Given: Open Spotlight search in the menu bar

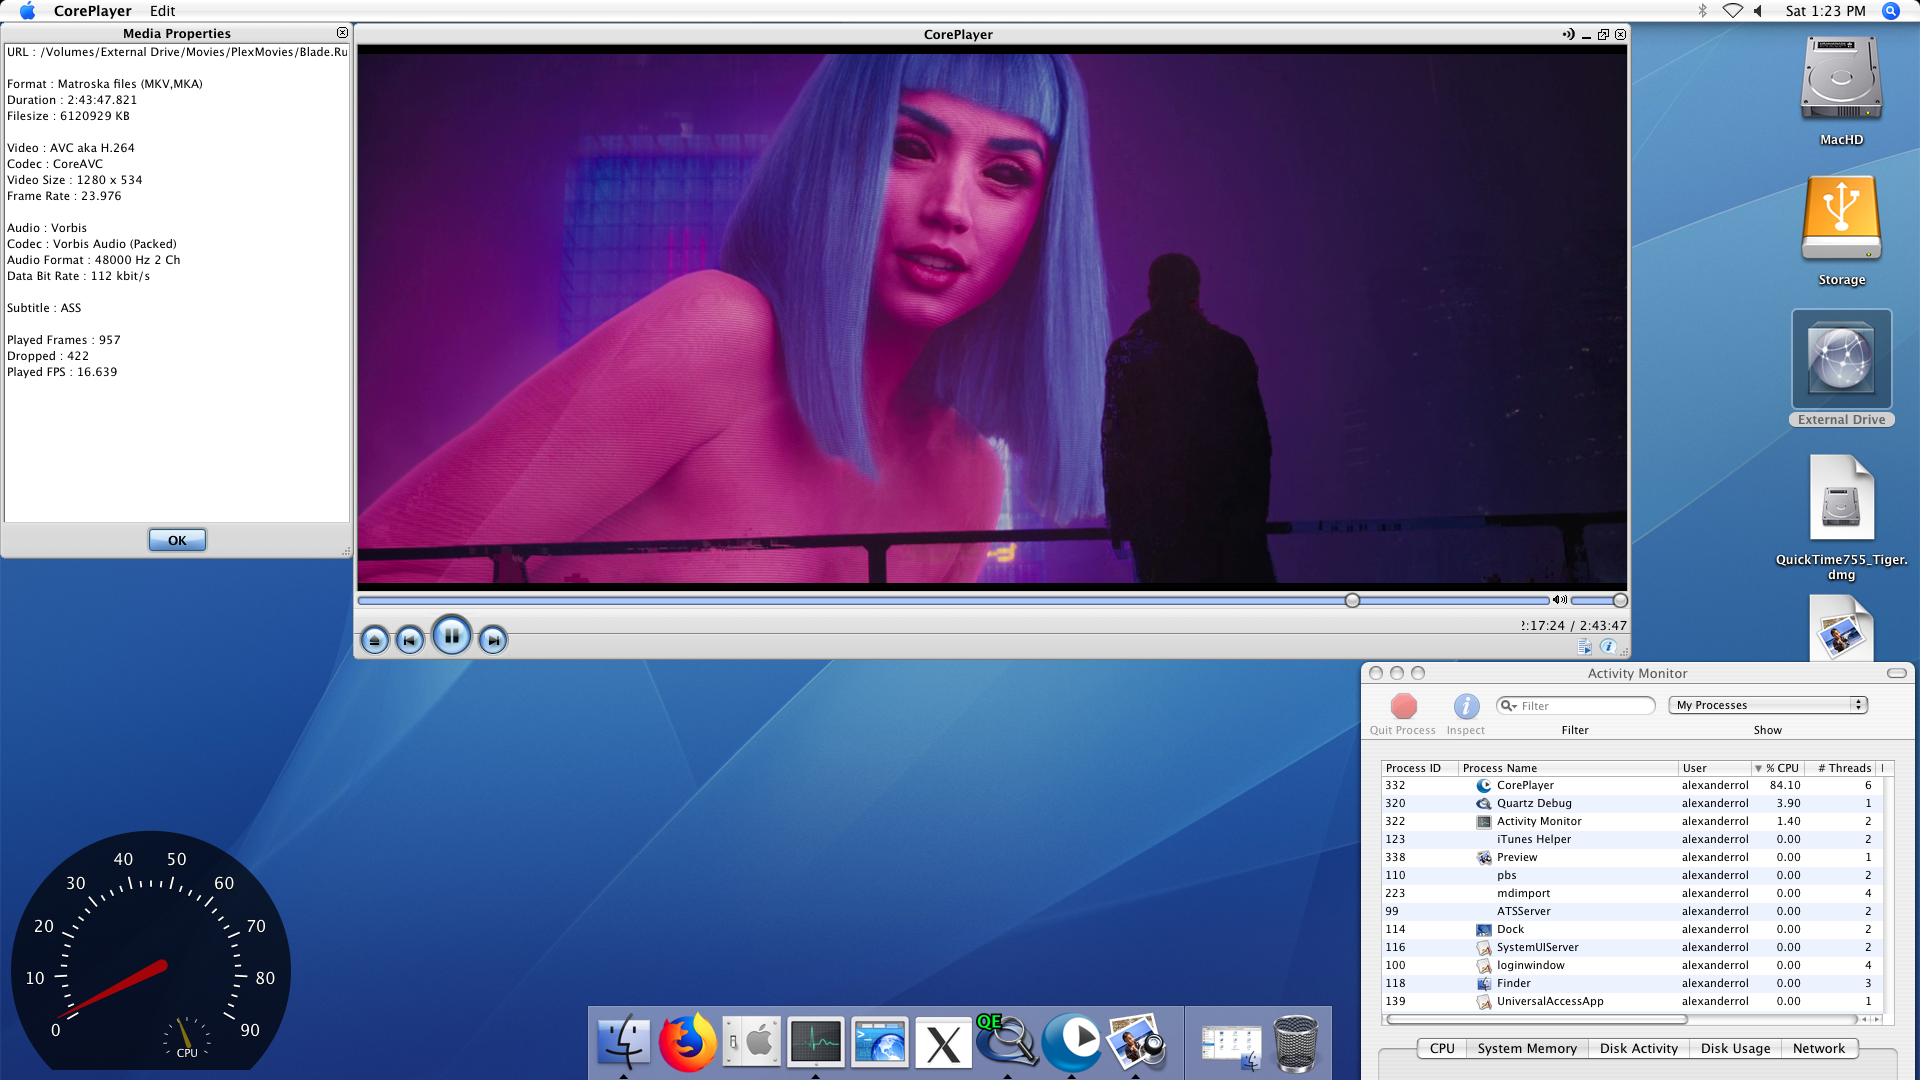Looking at the screenshot, I should pyautogui.click(x=1890, y=11).
